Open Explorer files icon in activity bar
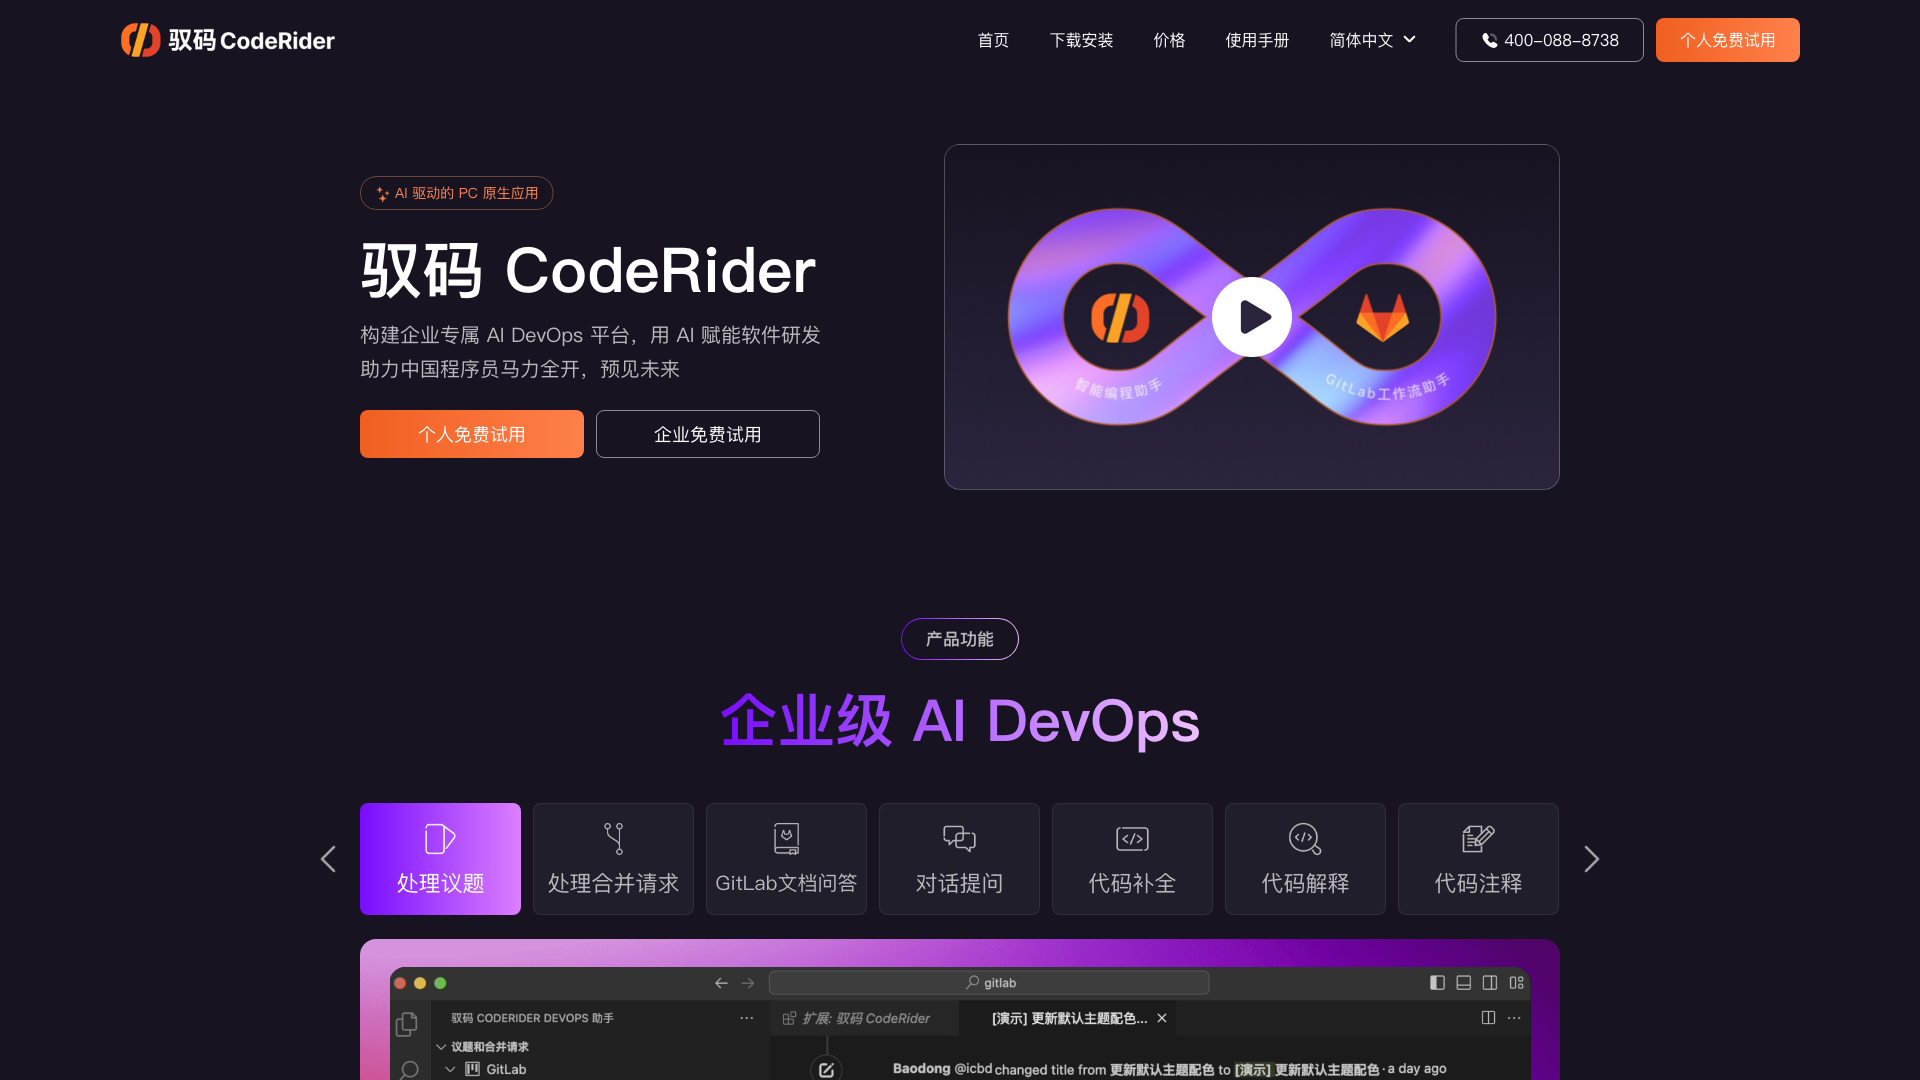Viewport: 1920px width, 1080px height. 407,1024
